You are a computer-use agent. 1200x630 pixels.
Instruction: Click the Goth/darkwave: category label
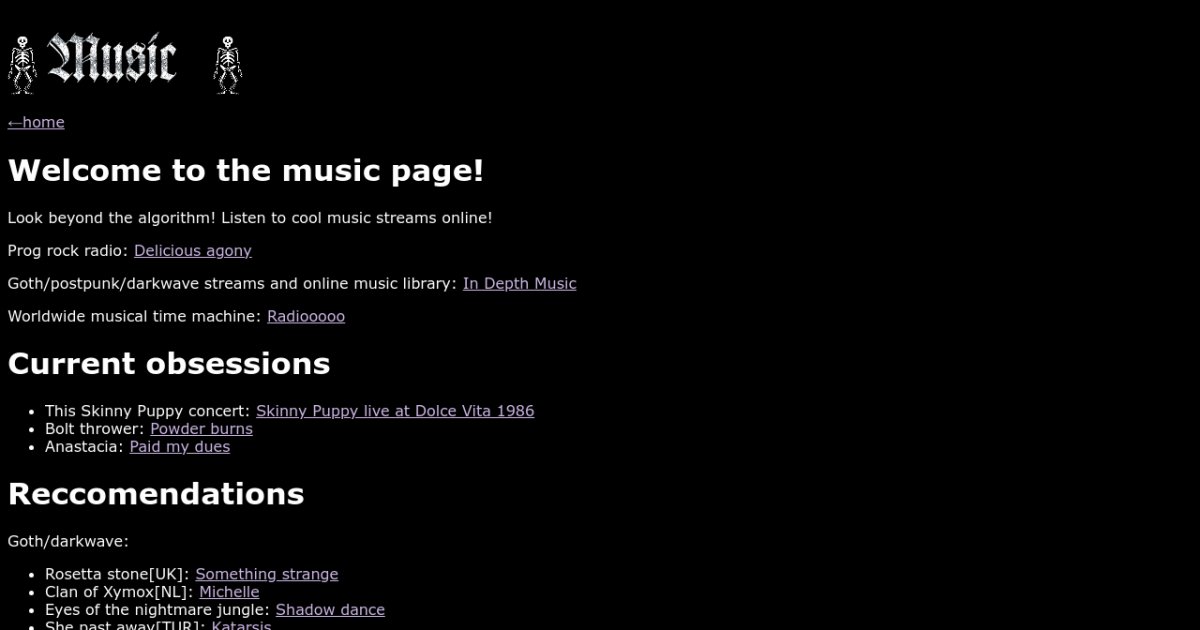point(68,541)
